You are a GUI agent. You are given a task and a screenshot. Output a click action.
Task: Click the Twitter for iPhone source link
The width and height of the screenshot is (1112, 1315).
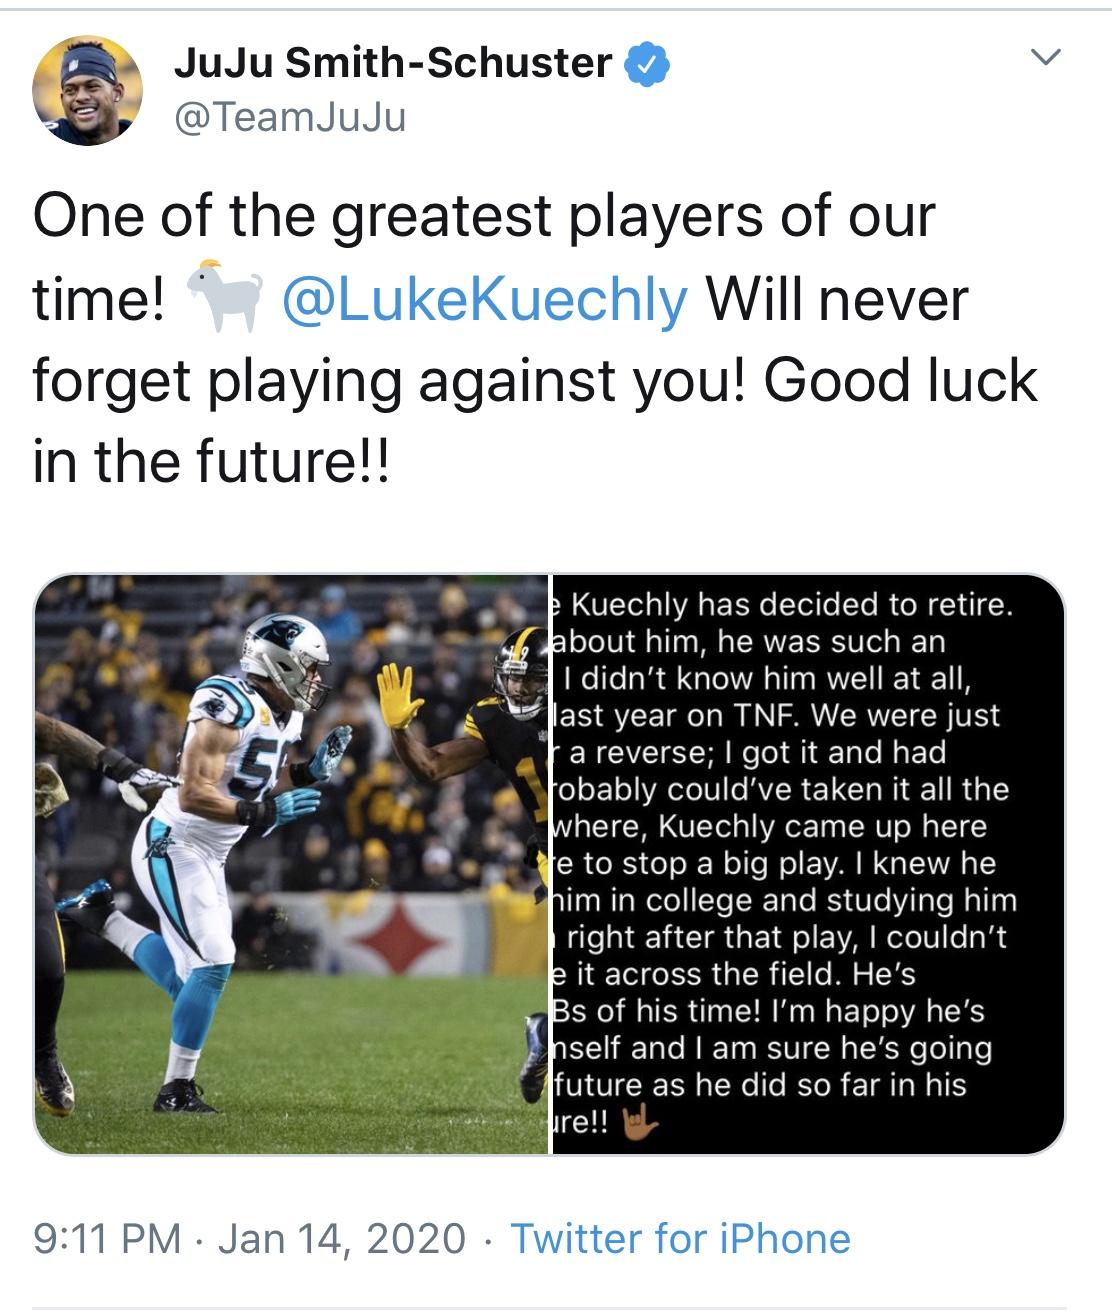click(x=680, y=1238)
